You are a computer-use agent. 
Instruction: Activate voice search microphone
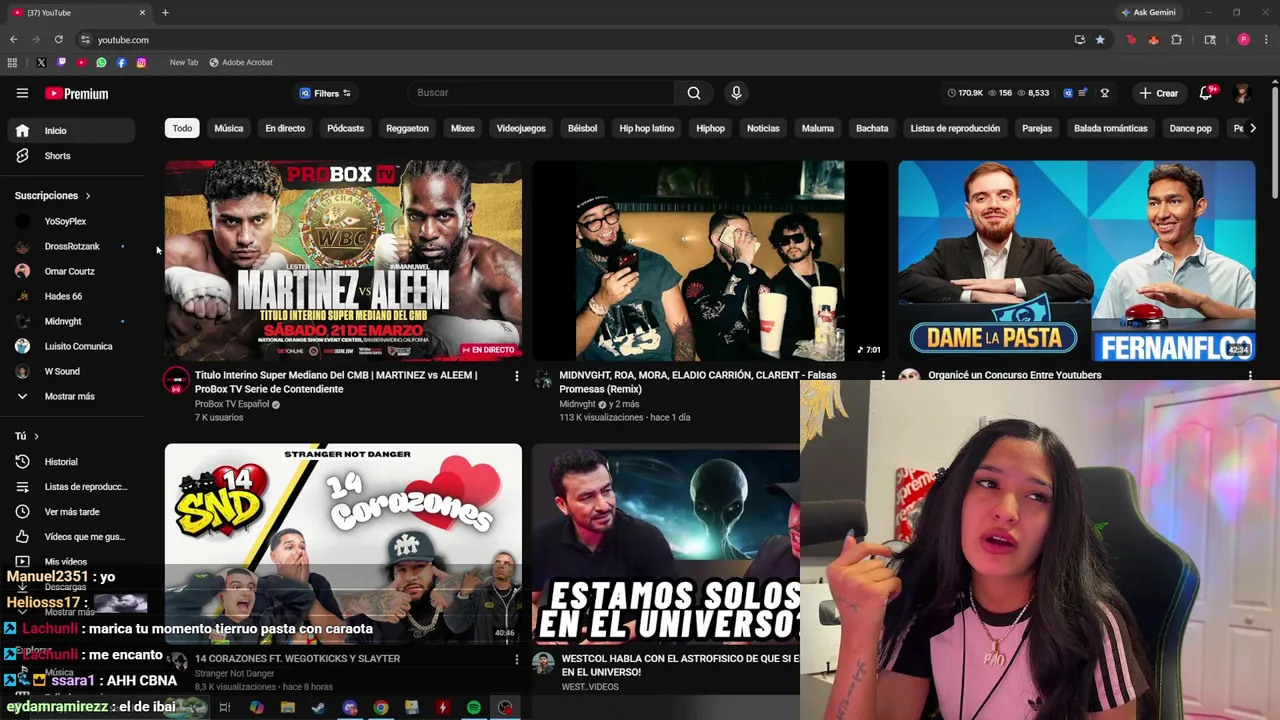click(x=736, y=93)
